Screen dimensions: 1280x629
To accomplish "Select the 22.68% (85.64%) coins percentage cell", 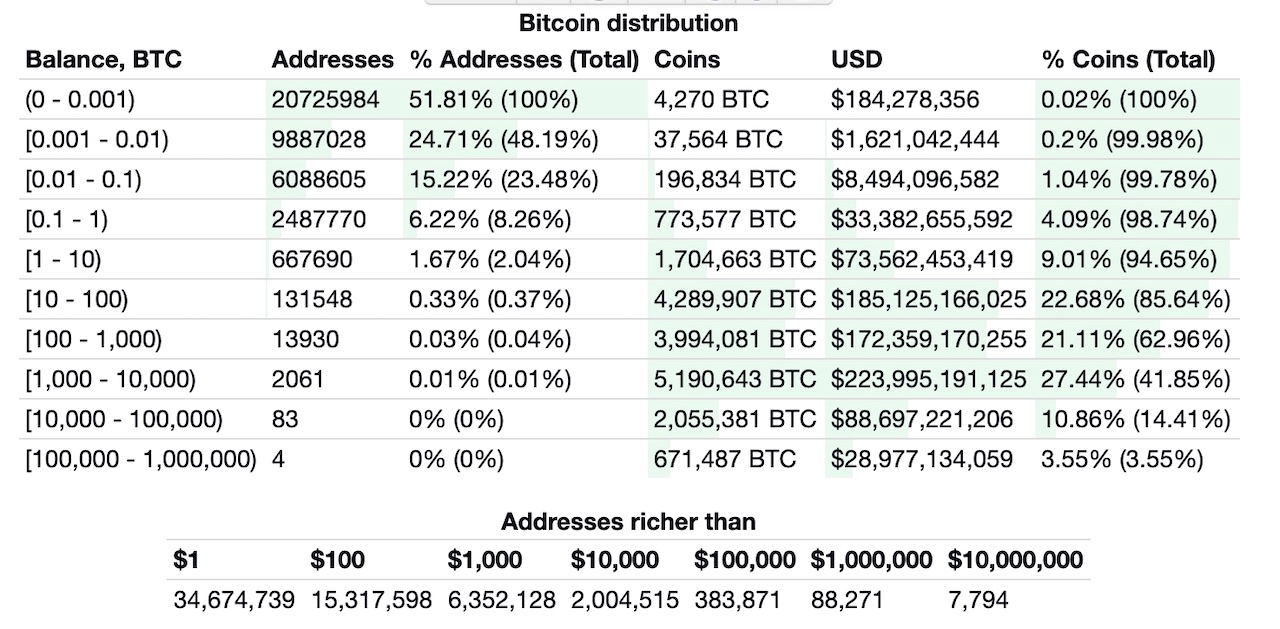I will point(1136,300).
